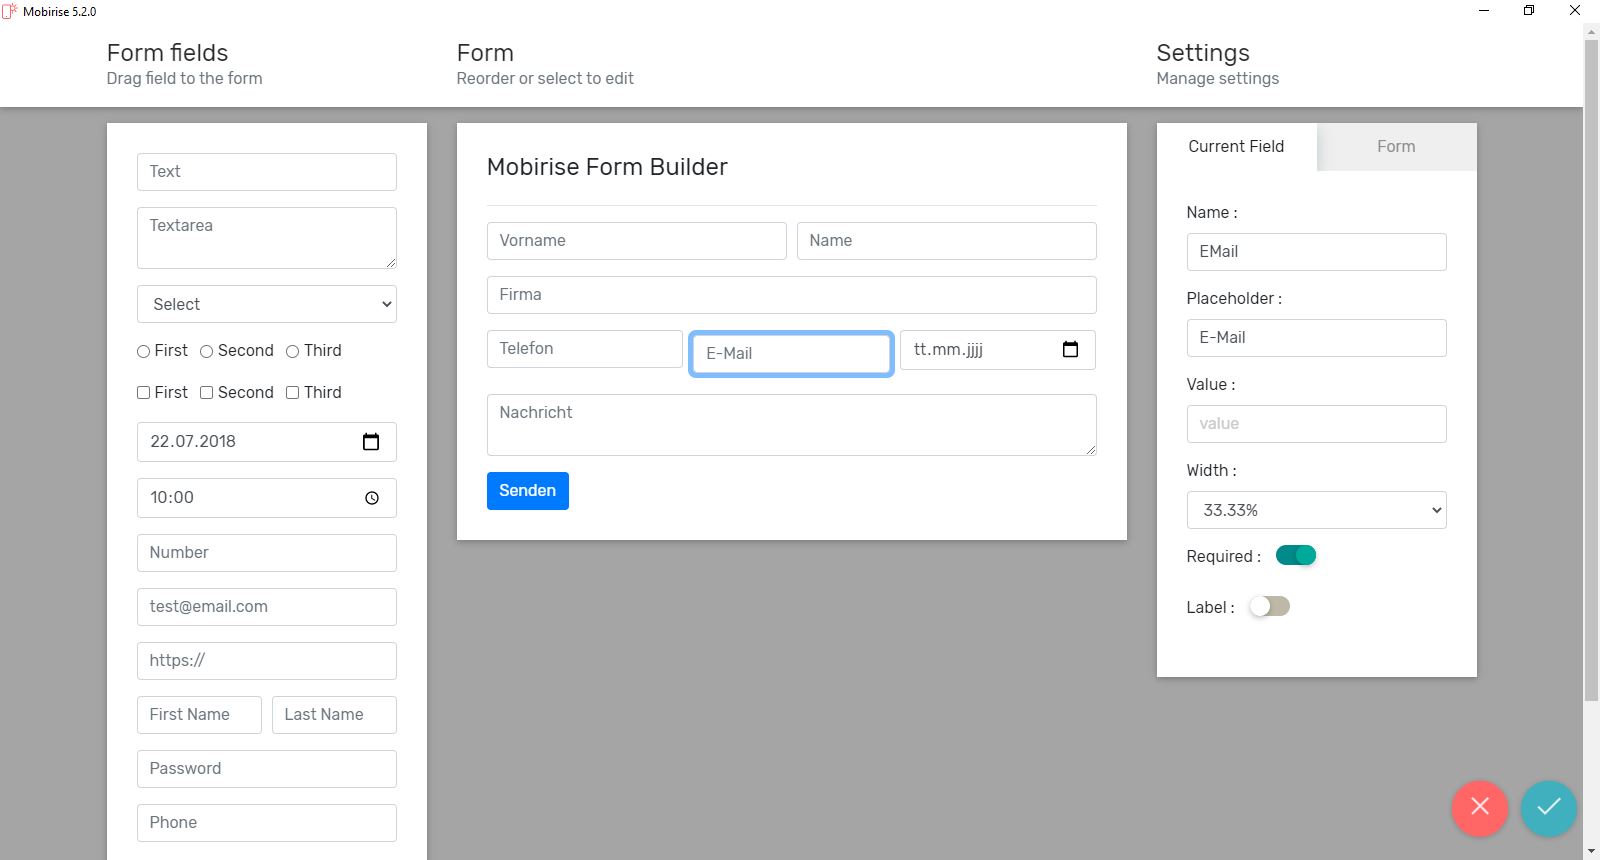Enable the Label toggle switch
This screenshot has height=860, width=1600.
pyautogui.click(x=1270, y=607)
